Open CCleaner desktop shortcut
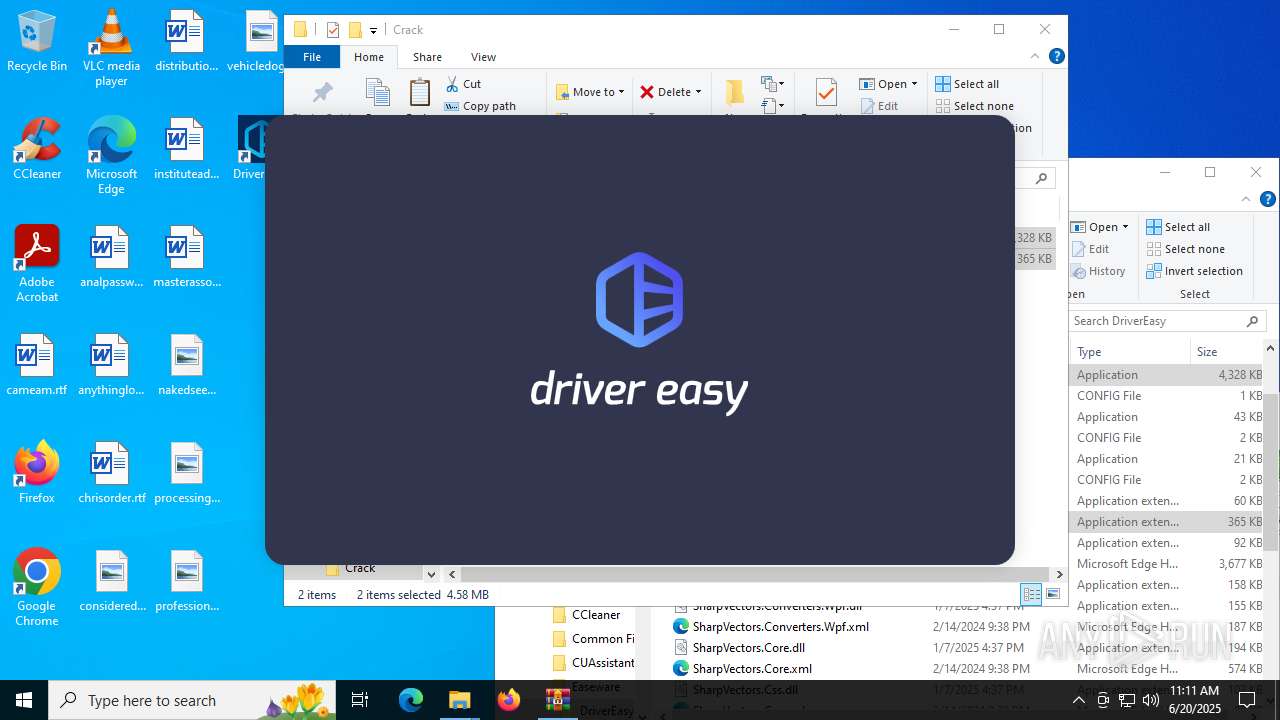1280x720 pixels. point(37,149)
